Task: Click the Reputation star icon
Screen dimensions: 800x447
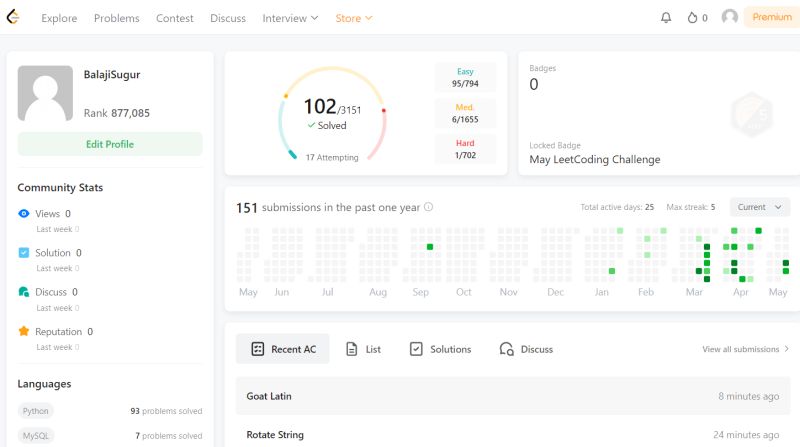Action: pyautogui.click(x=23, y=331)
